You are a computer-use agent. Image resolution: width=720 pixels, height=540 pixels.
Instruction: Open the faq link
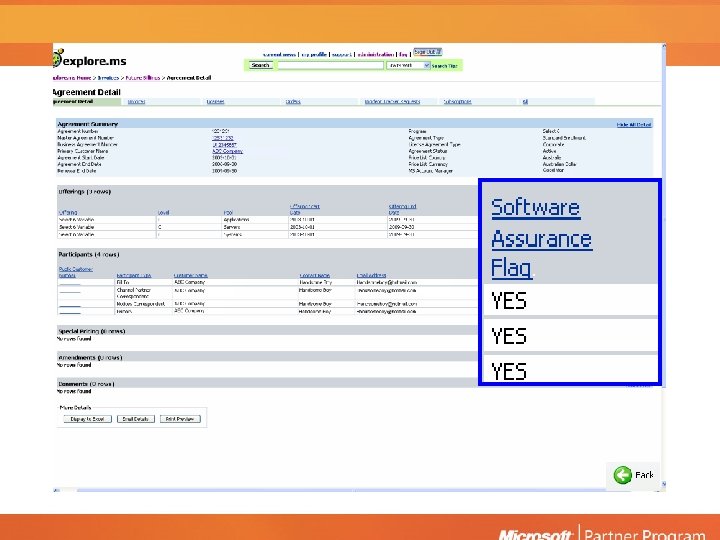point(403,55)
